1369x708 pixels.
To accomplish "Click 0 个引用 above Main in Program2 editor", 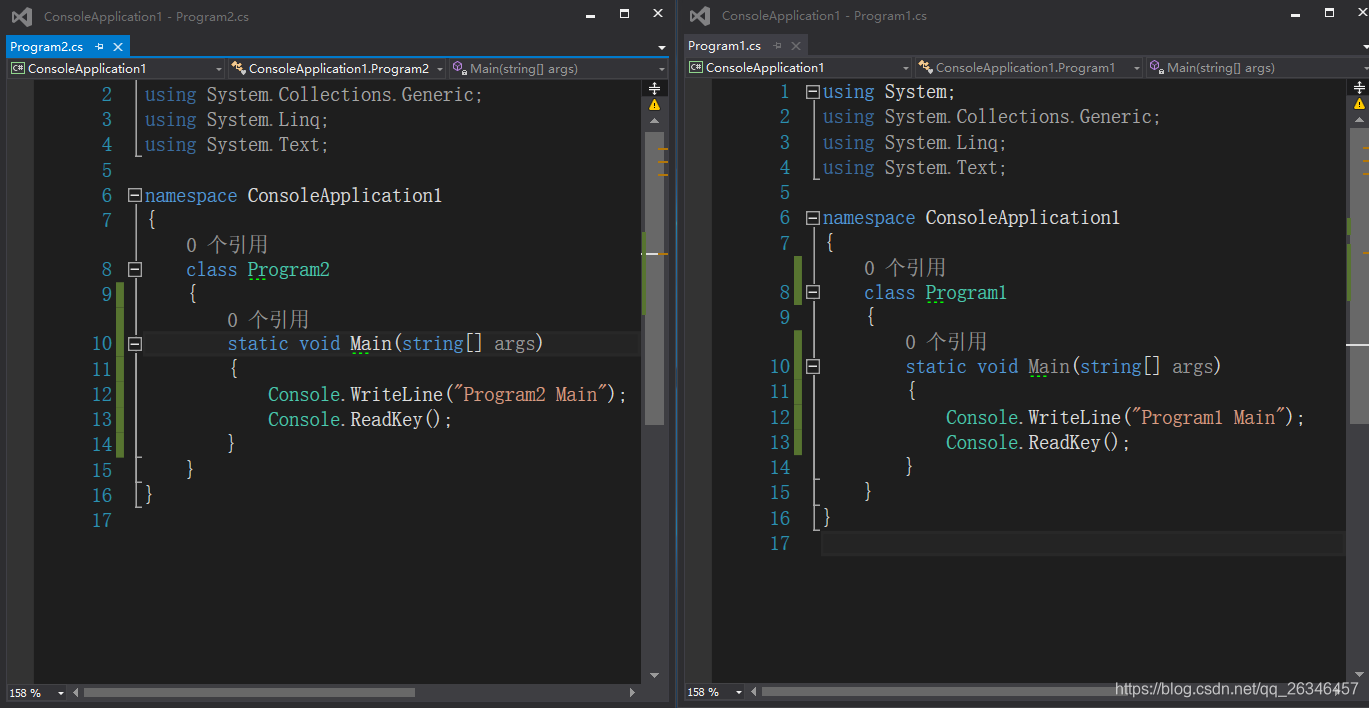I will click(x=268, y=320).
